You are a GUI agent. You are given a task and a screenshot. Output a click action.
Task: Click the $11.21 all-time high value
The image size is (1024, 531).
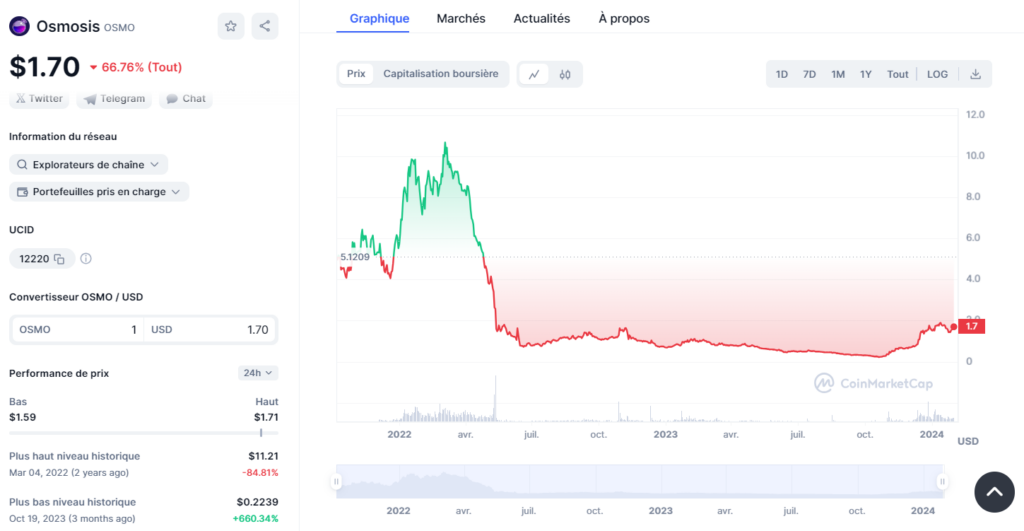point(263,456)
